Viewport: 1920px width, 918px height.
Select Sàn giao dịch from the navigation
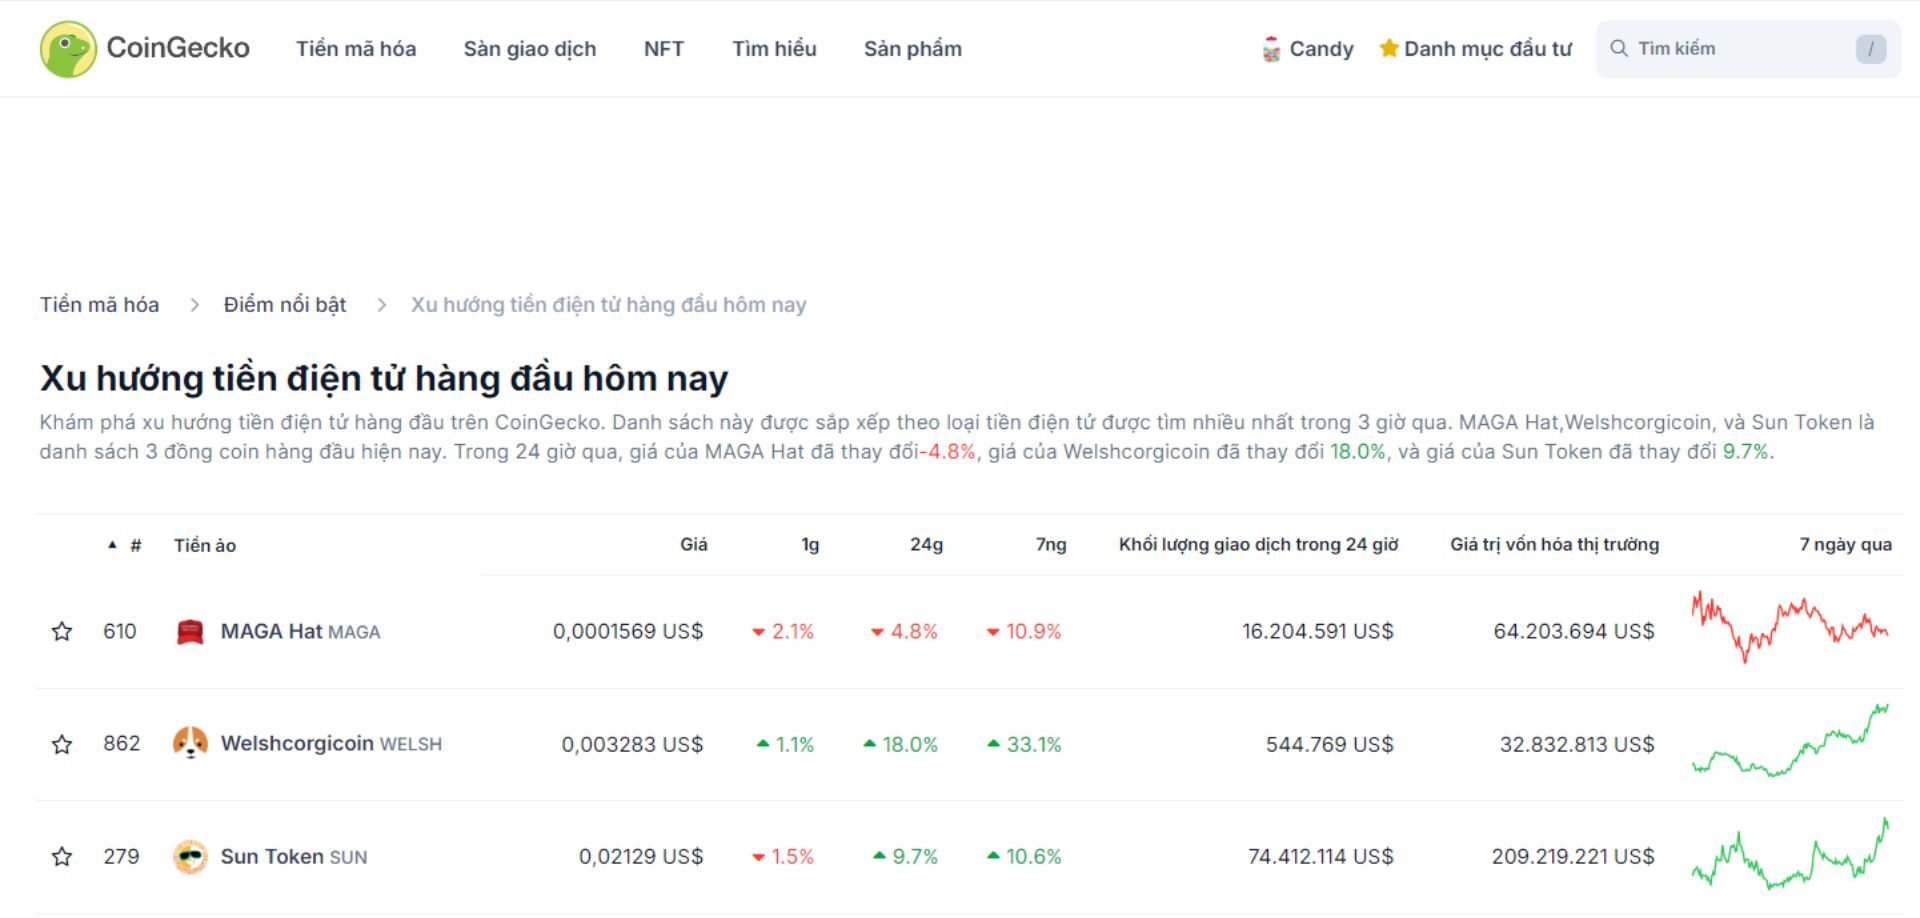coord(530,48)
